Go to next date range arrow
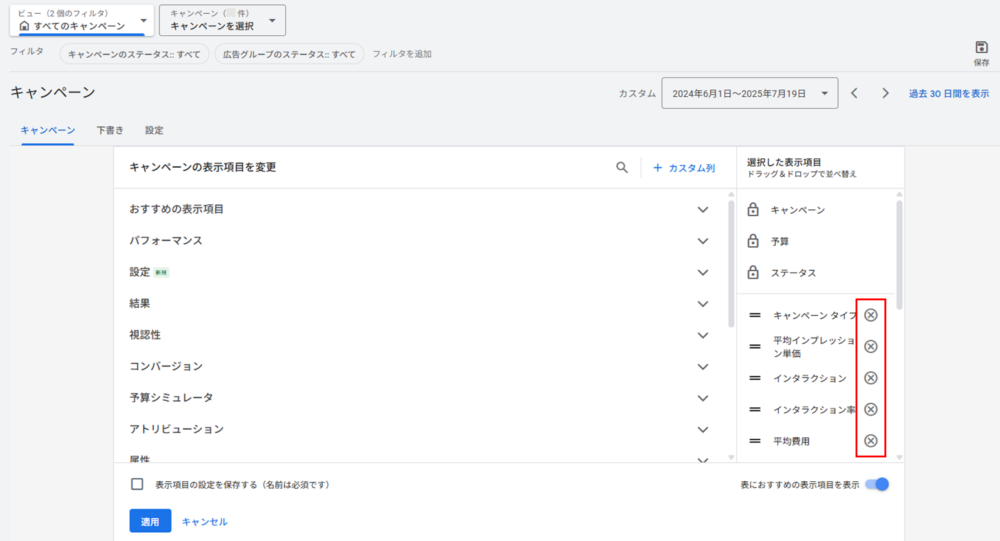This screenshot has height=541, width=1000. [885, 93]
